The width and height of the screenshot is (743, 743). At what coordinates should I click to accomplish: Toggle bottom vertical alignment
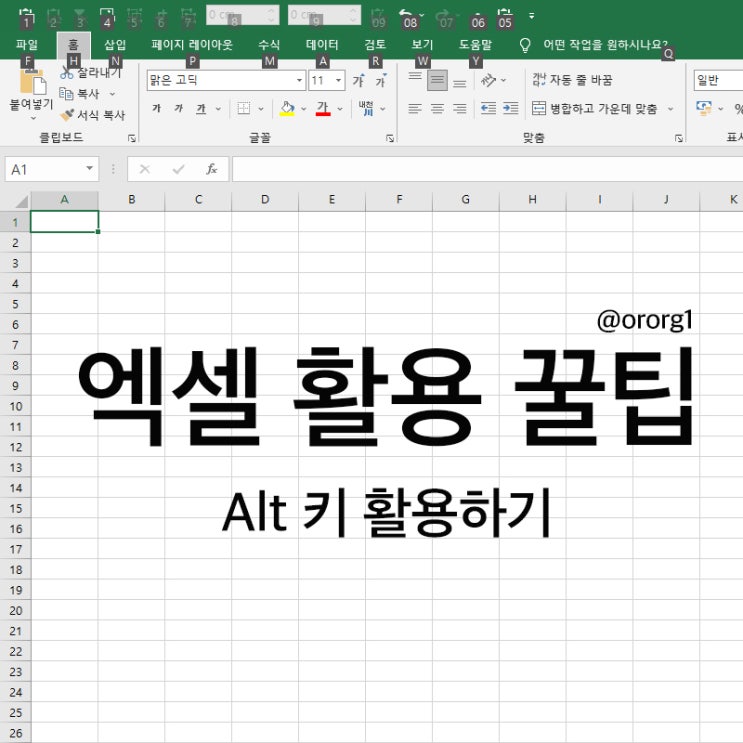point(460,81)
